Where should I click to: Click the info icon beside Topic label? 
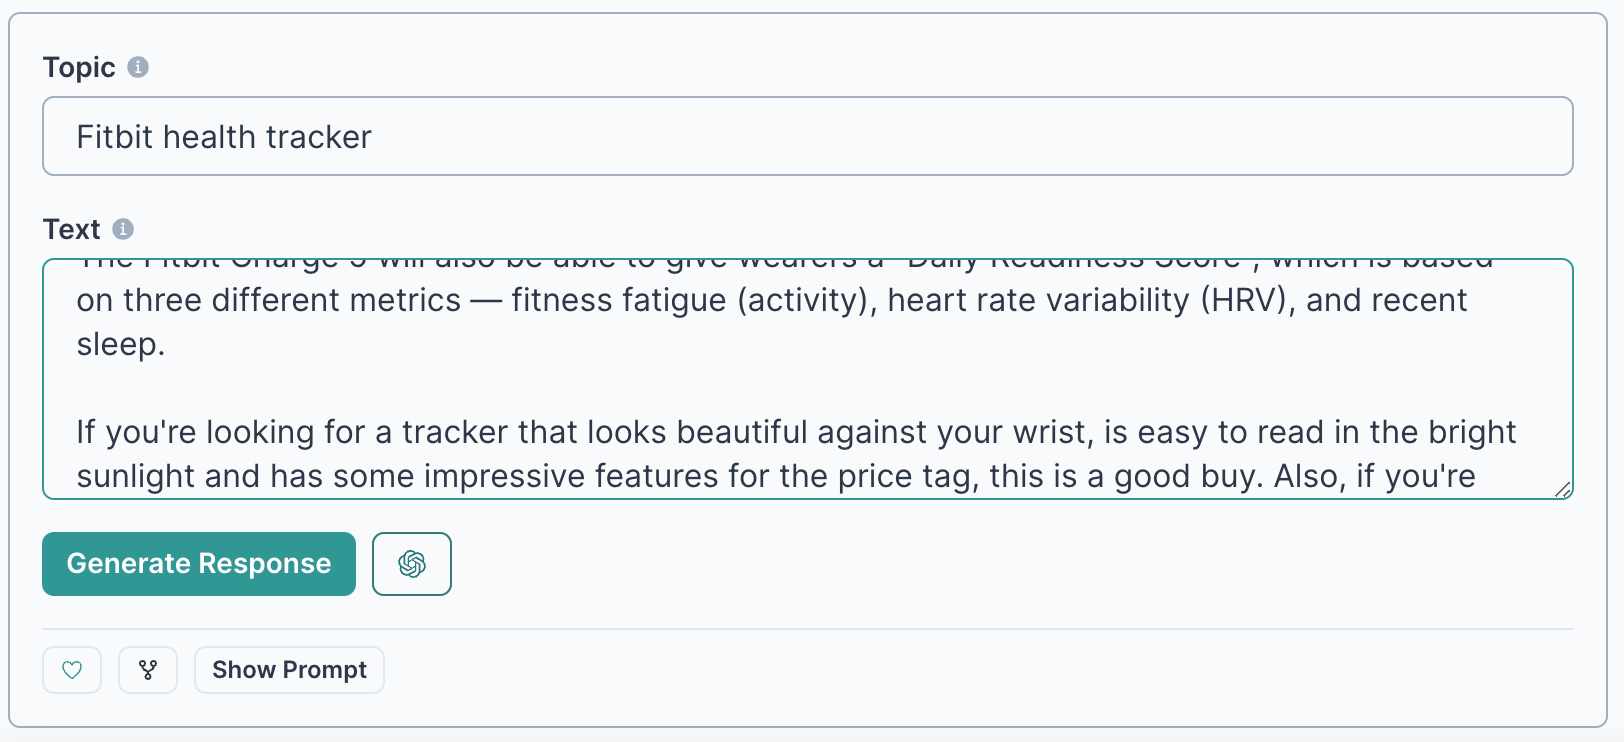tap(138, 67)
